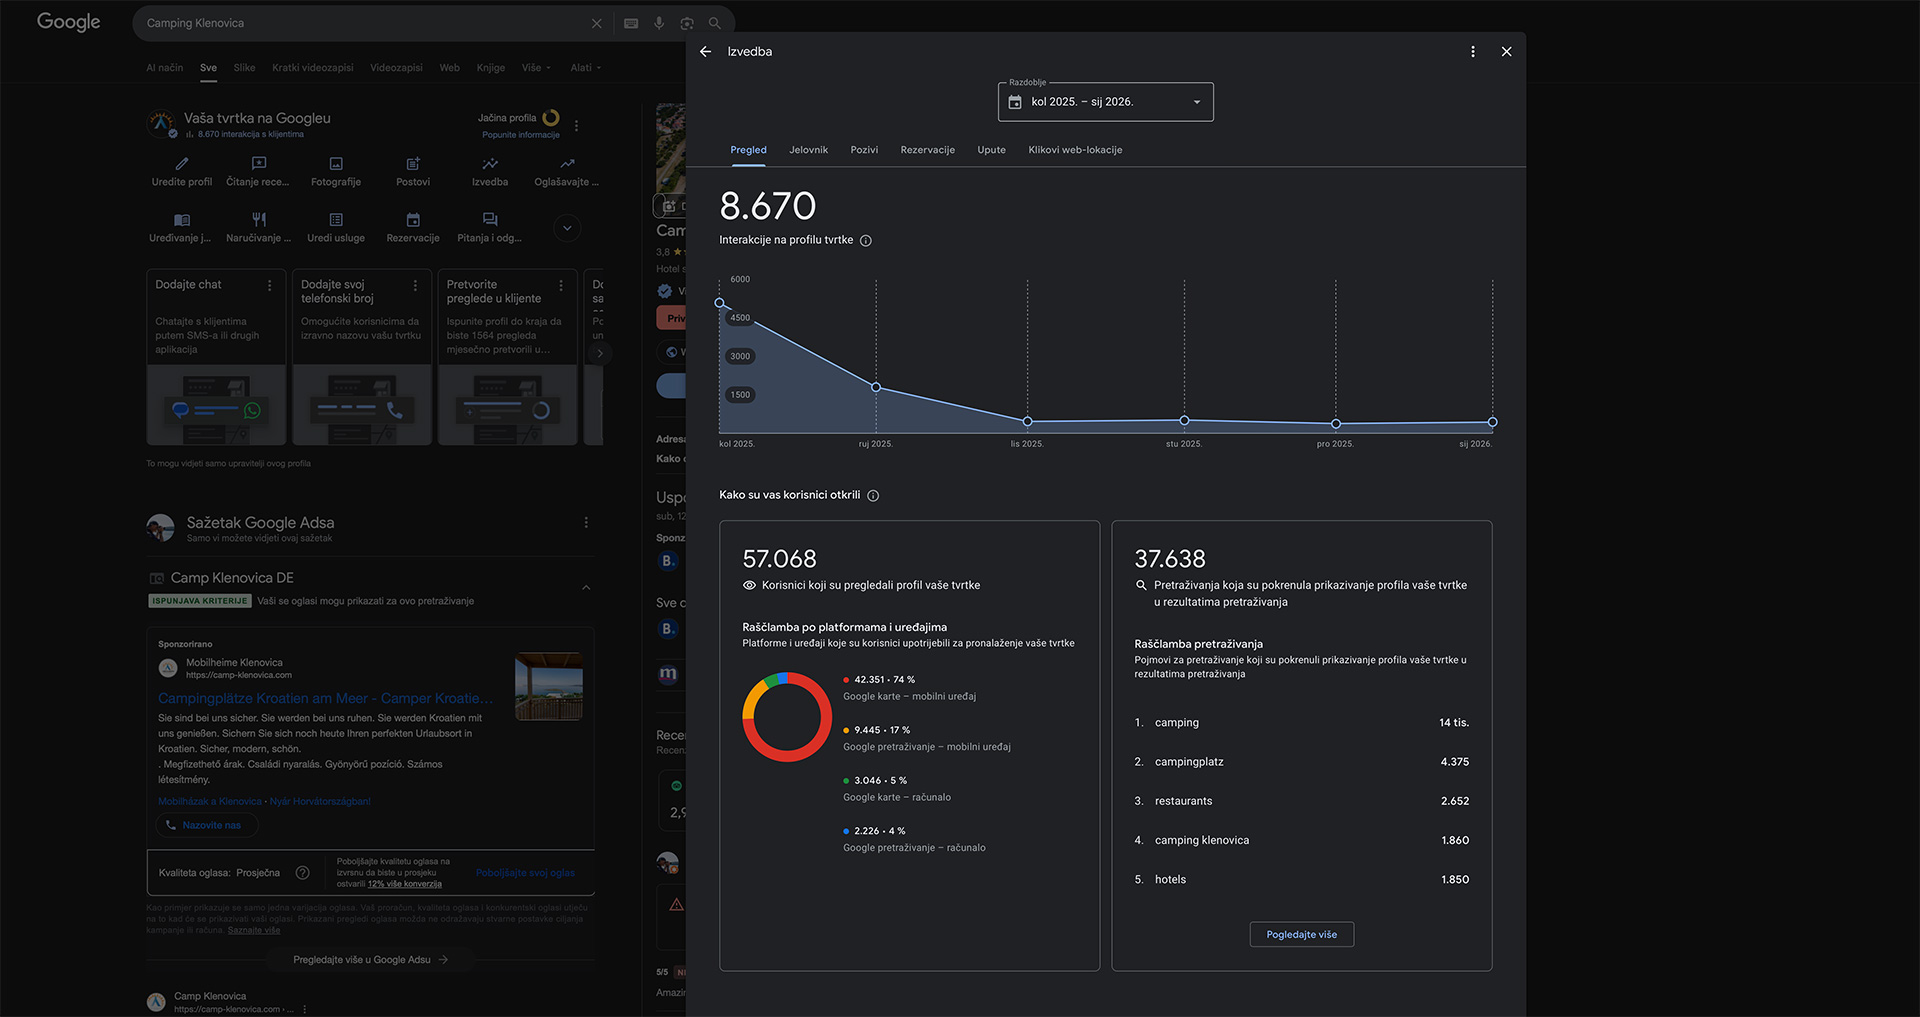Screen dimensions: 1920x1017
Task: Click the voice search microphone icon
Action: 659,23
